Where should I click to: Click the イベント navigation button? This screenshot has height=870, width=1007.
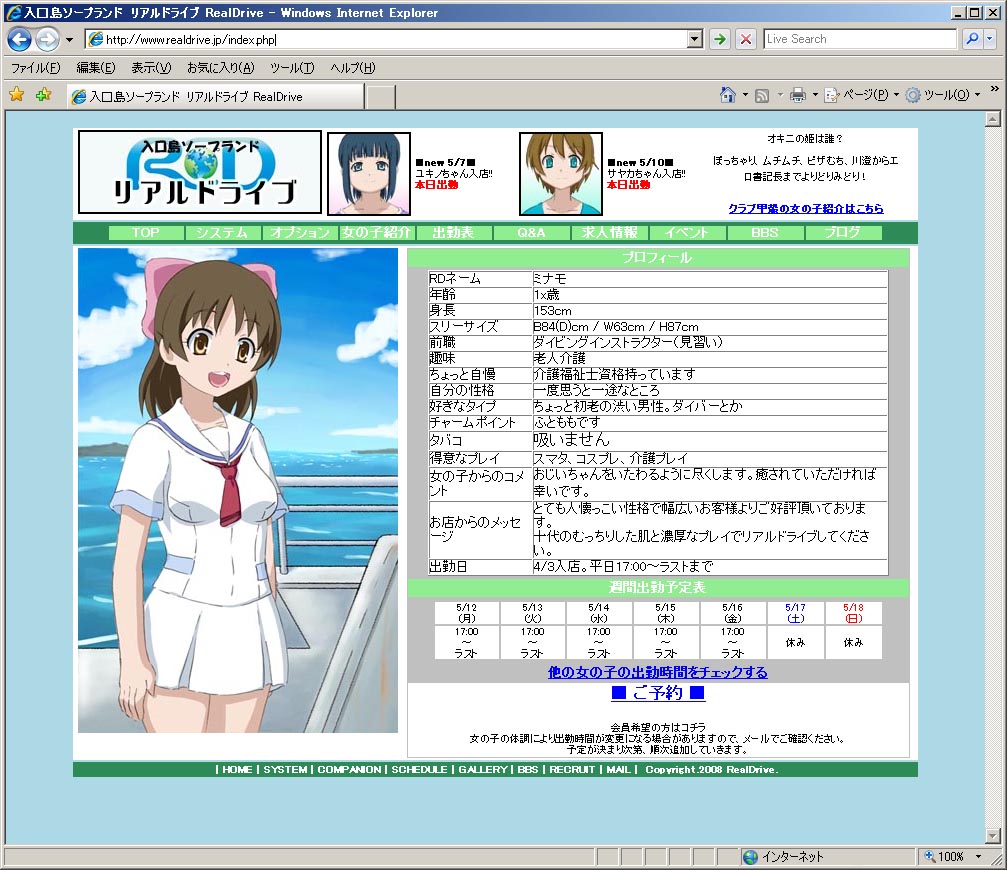[x=687, y=232]
